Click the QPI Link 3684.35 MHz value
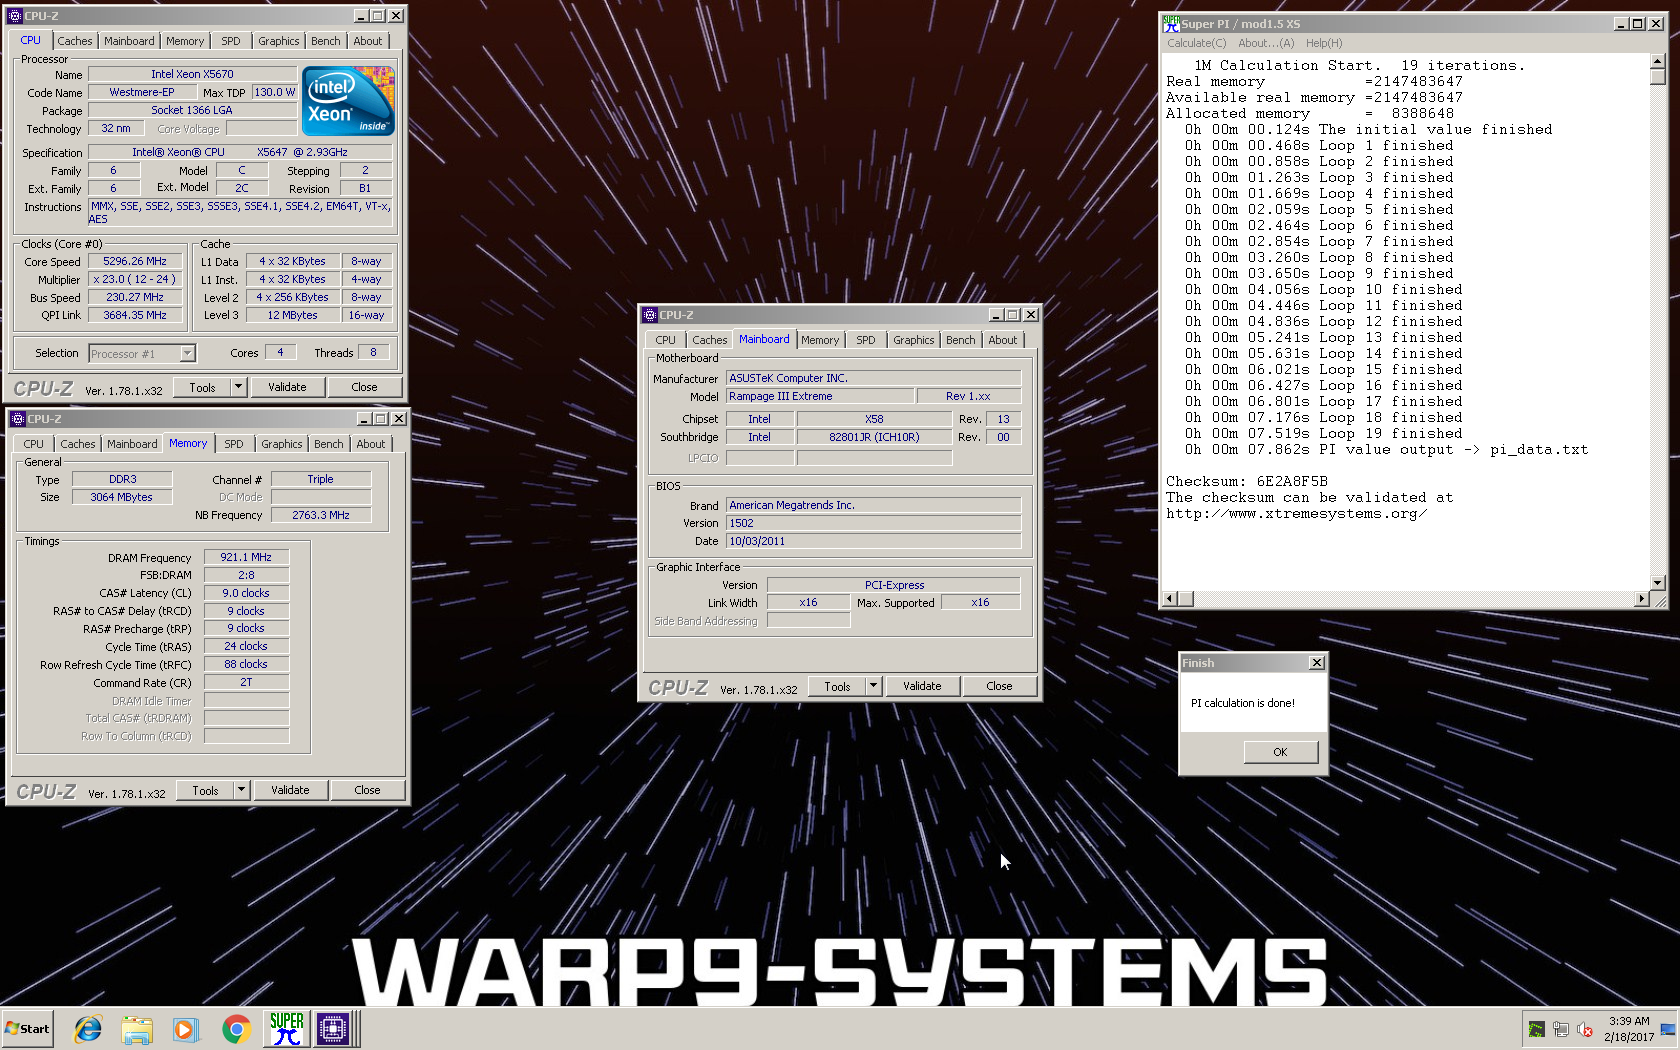Viewport: 1680px width, 1050px height. click(135, 315)
